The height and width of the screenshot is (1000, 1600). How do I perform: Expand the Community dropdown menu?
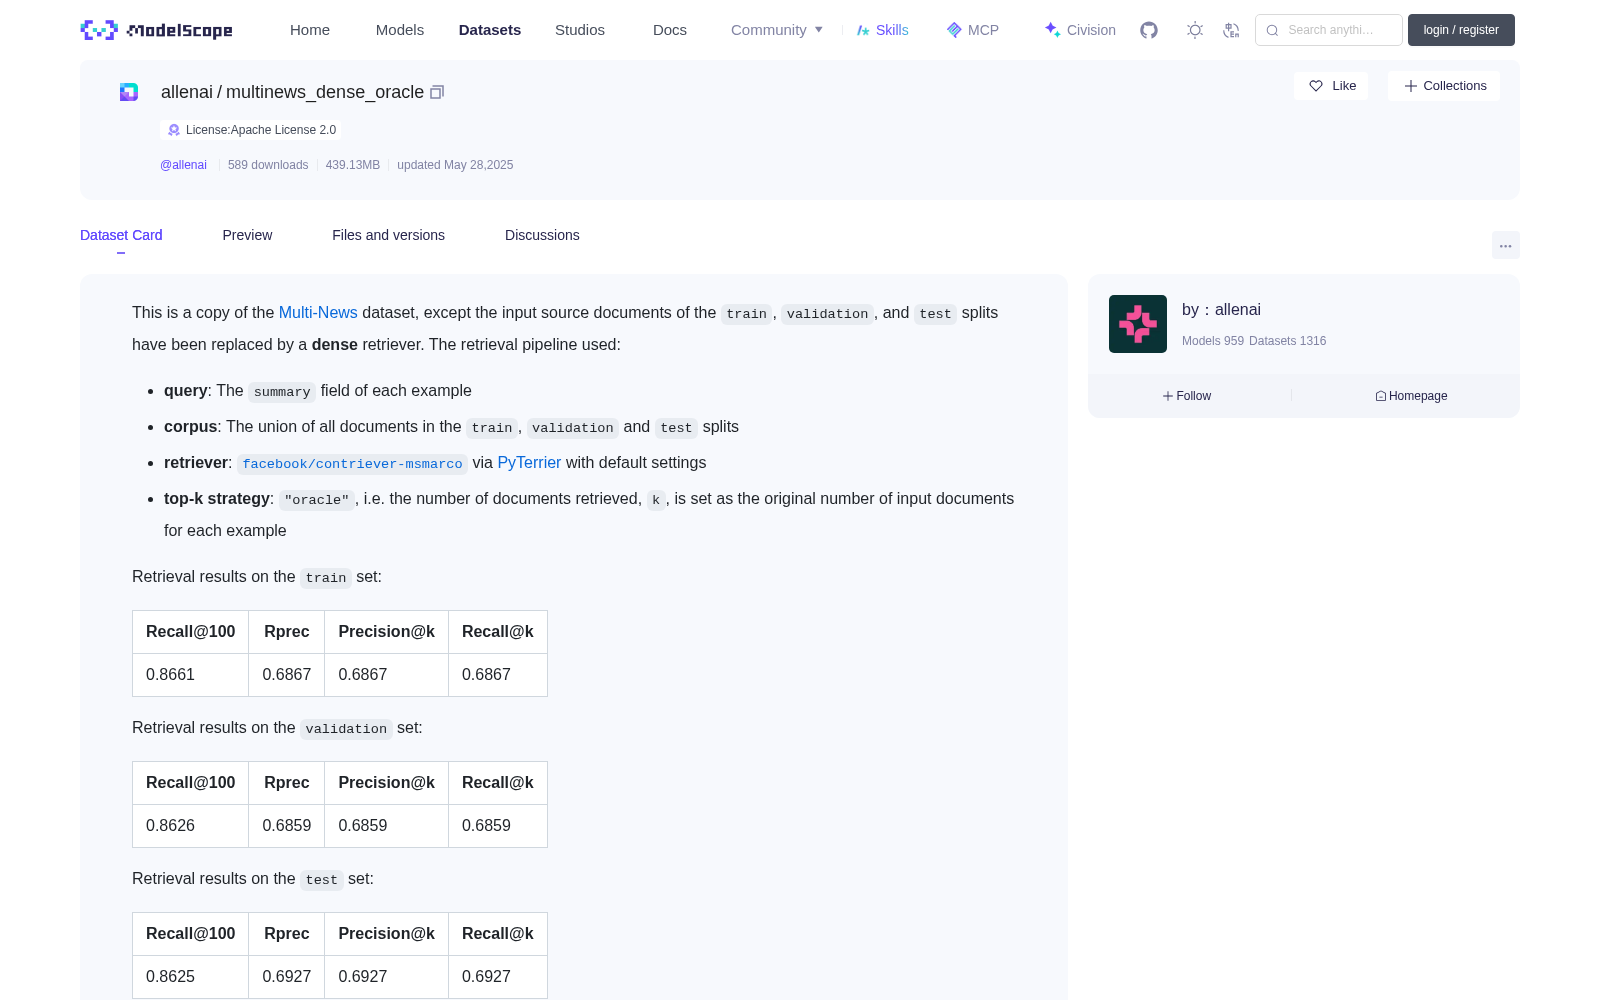coord(777,30)
